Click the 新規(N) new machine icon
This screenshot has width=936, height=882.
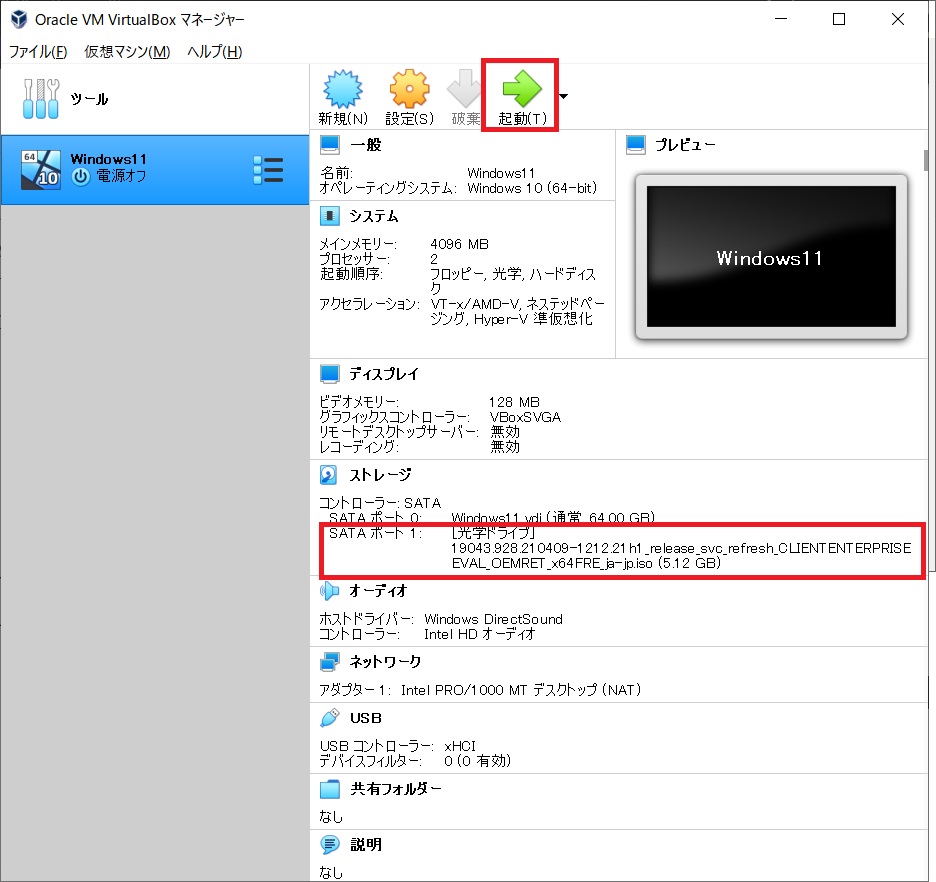(x=343, y=91)
